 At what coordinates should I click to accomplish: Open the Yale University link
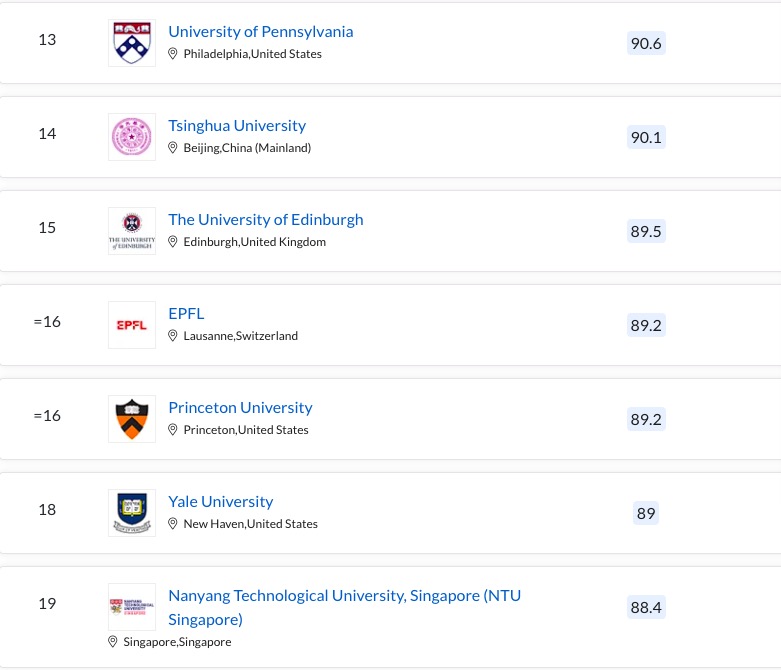220,502
